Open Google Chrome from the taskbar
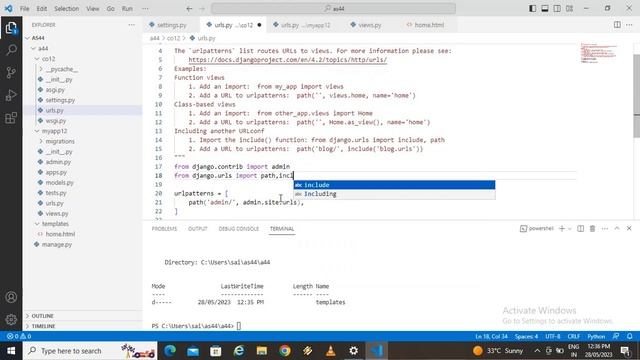The image size is (640, 360). click(x=285, y=351)
